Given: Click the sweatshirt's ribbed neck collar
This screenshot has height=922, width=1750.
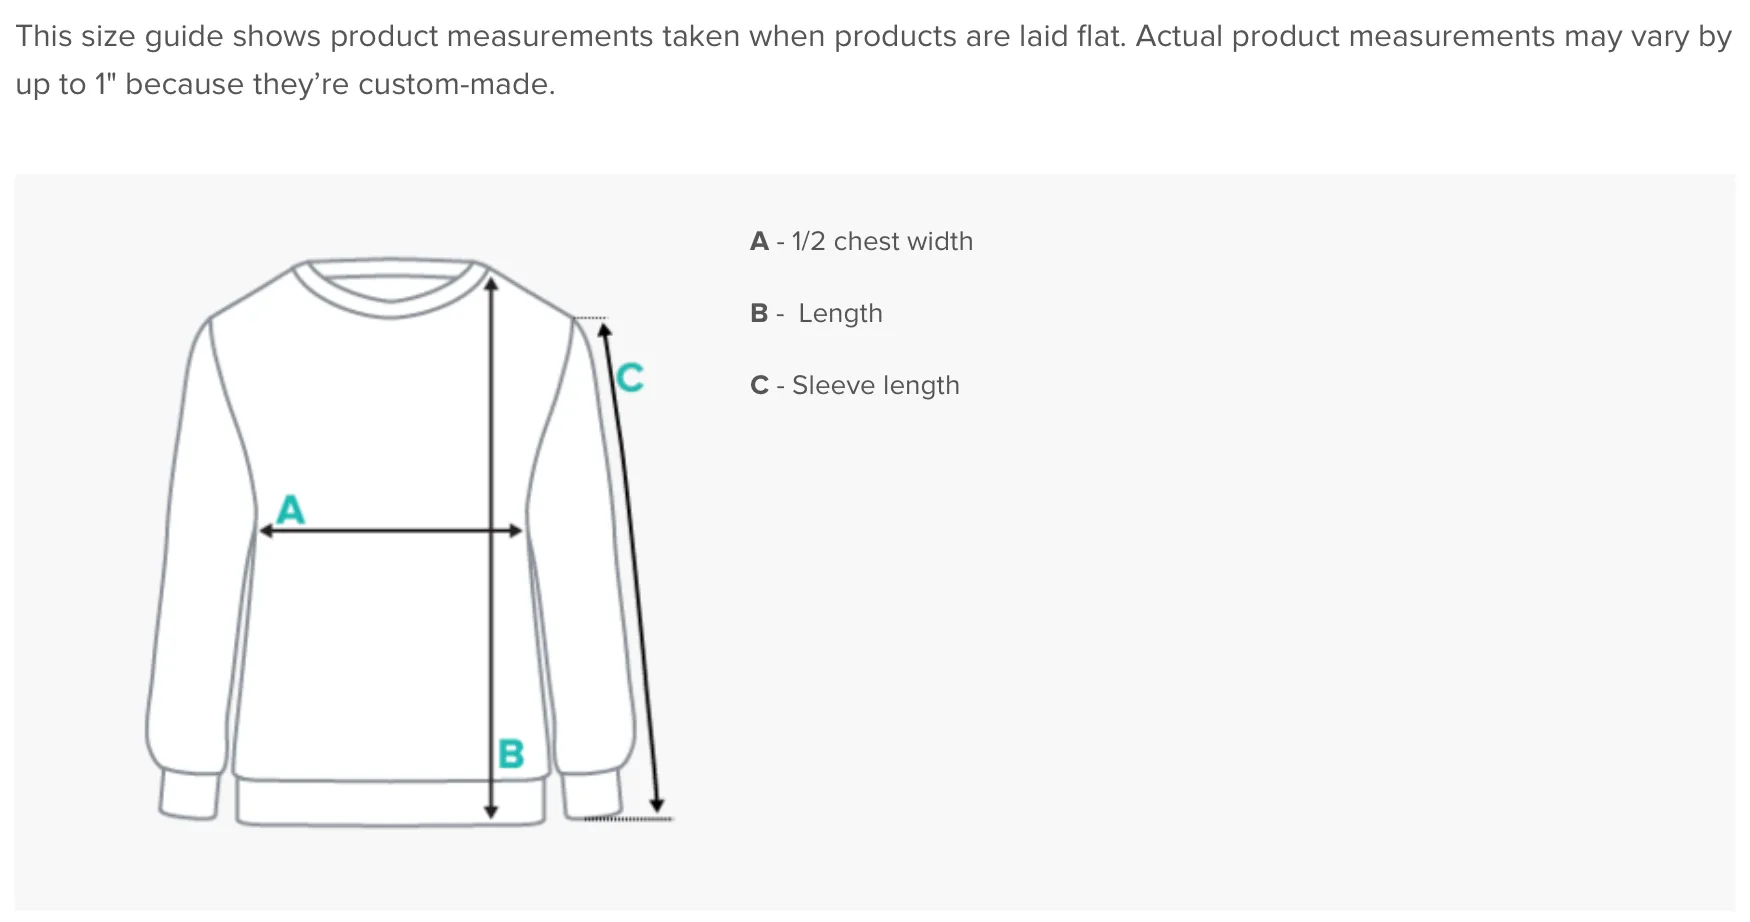Looking at the screenshot, I should [391, 288].
